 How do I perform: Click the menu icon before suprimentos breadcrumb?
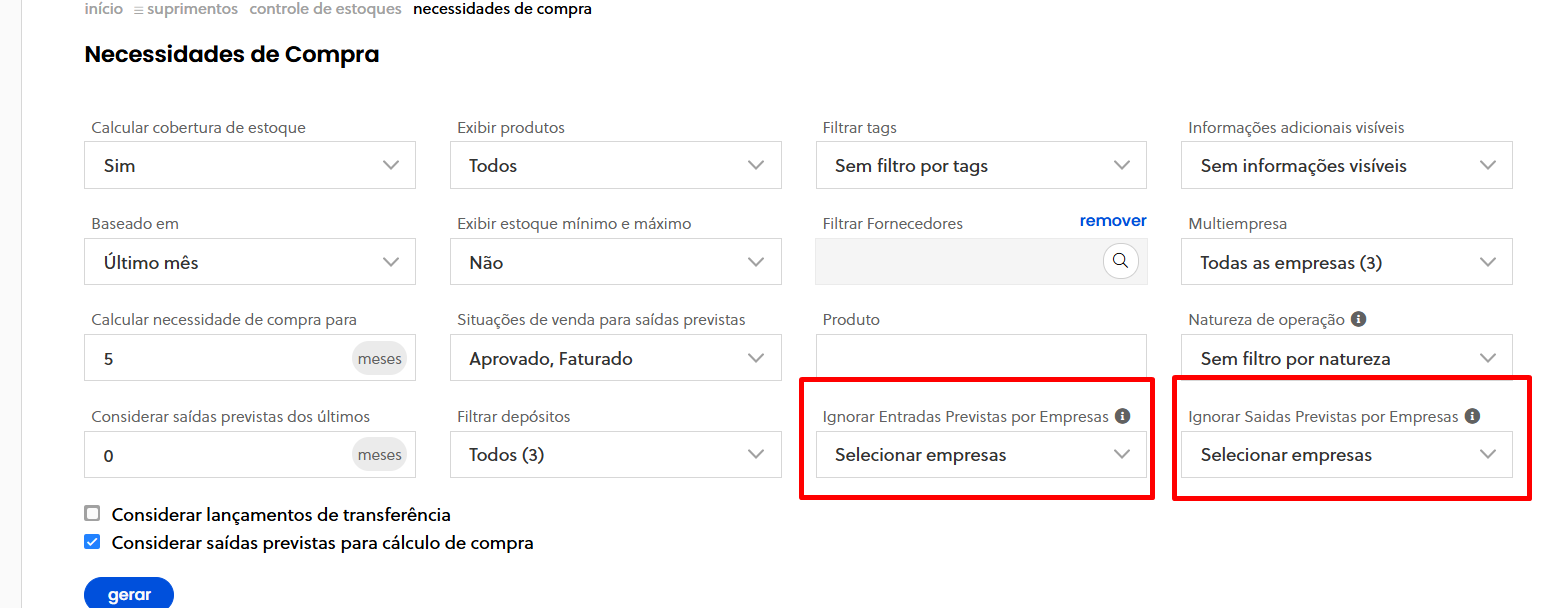click(x=138, y=10)
